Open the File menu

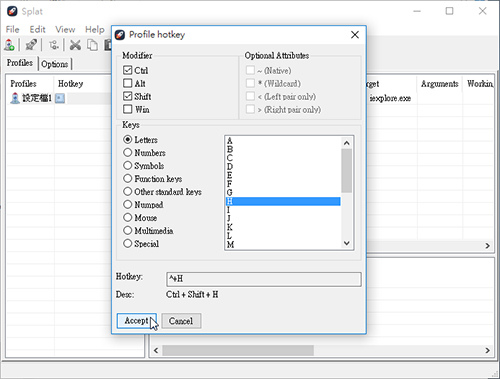(x=13, y=29)
